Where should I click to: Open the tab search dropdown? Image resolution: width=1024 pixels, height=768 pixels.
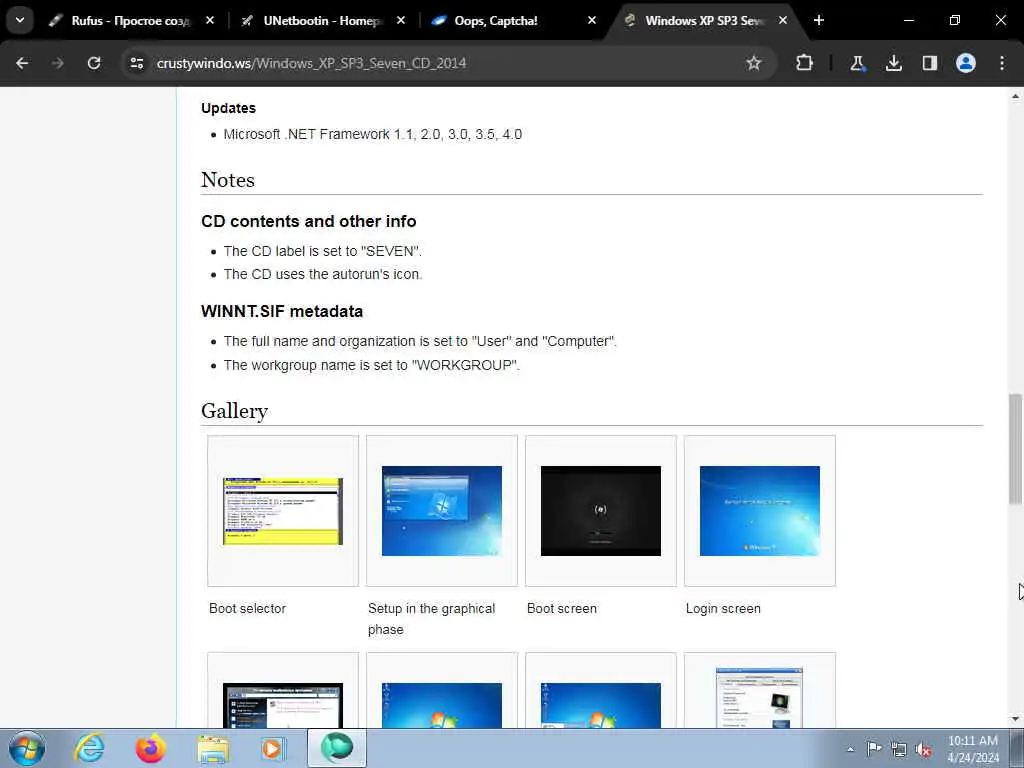click(x=20, y=20)
